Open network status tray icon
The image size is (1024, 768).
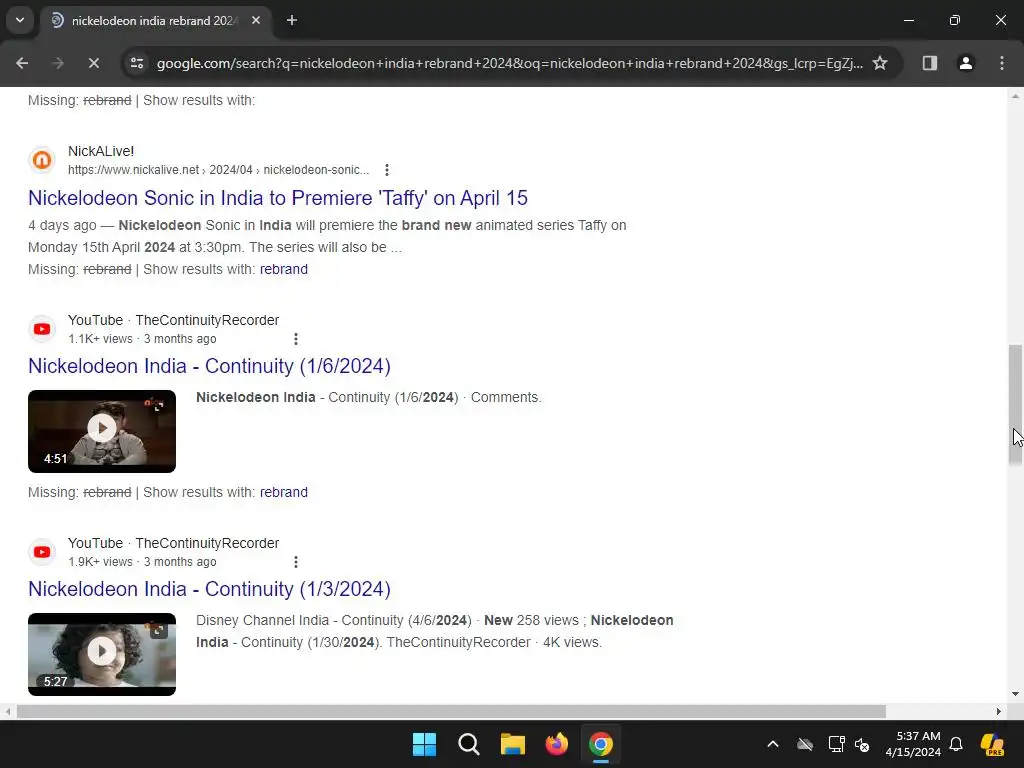click(836, 744)
